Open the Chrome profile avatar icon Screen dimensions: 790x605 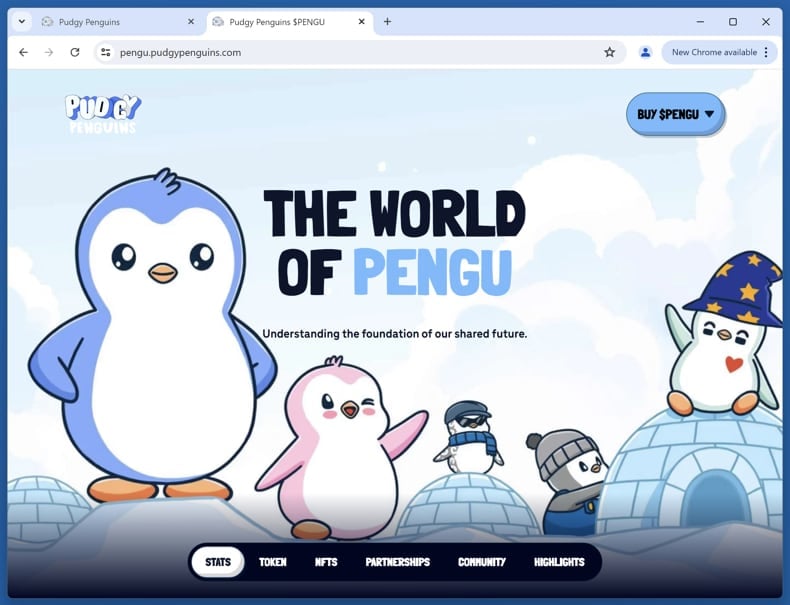[645, 52]
